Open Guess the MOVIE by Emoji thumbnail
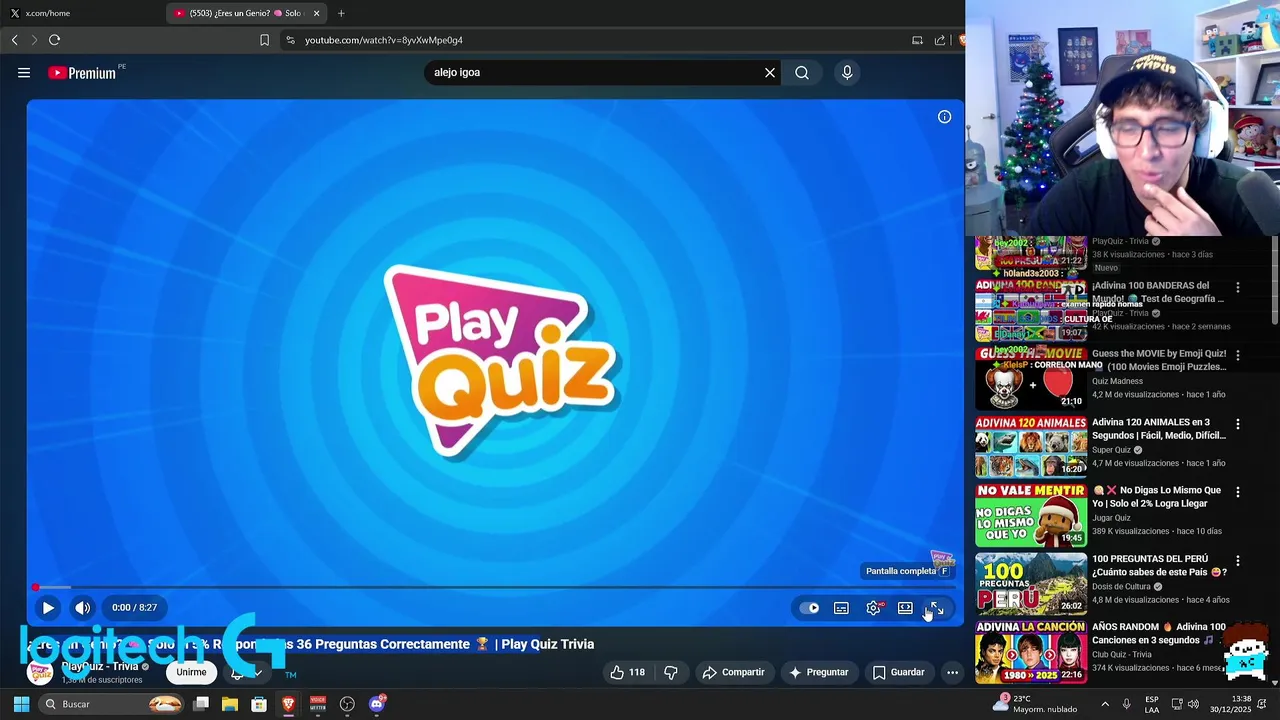The height and width of the screenshot is (720, 1280). click(1031, 378)
